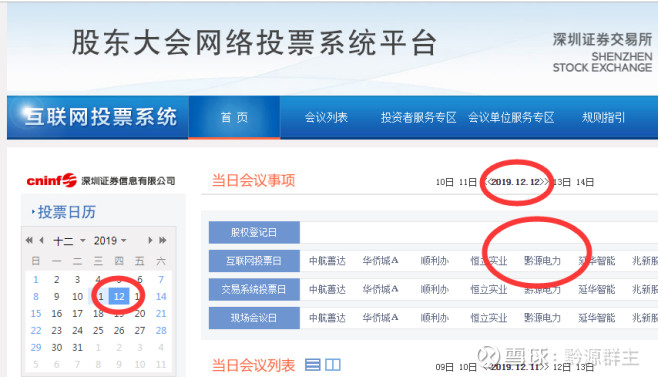Open the 规则指引 tab
Viewport: 659px width, 377px height.
(603, 117)
